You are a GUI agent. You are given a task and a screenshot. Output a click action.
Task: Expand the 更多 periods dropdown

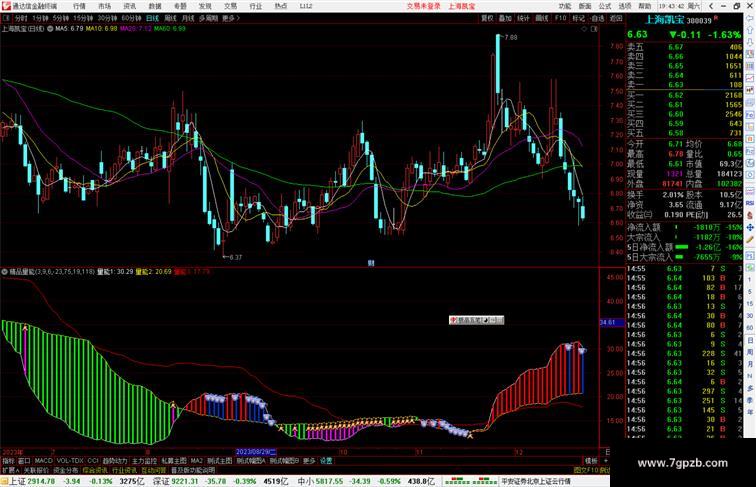[231, 18]
